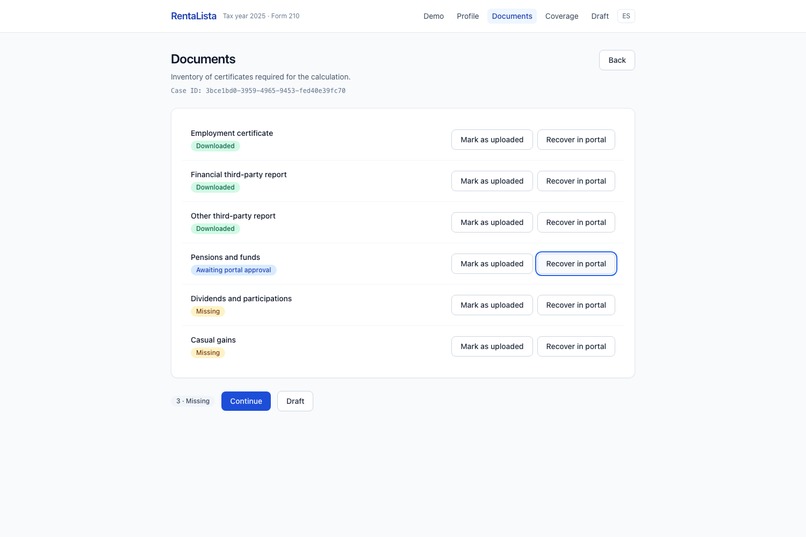Click the Other third-party report Downloaded badge
Viewport: 806px width, 537px height.
(215, 229)
